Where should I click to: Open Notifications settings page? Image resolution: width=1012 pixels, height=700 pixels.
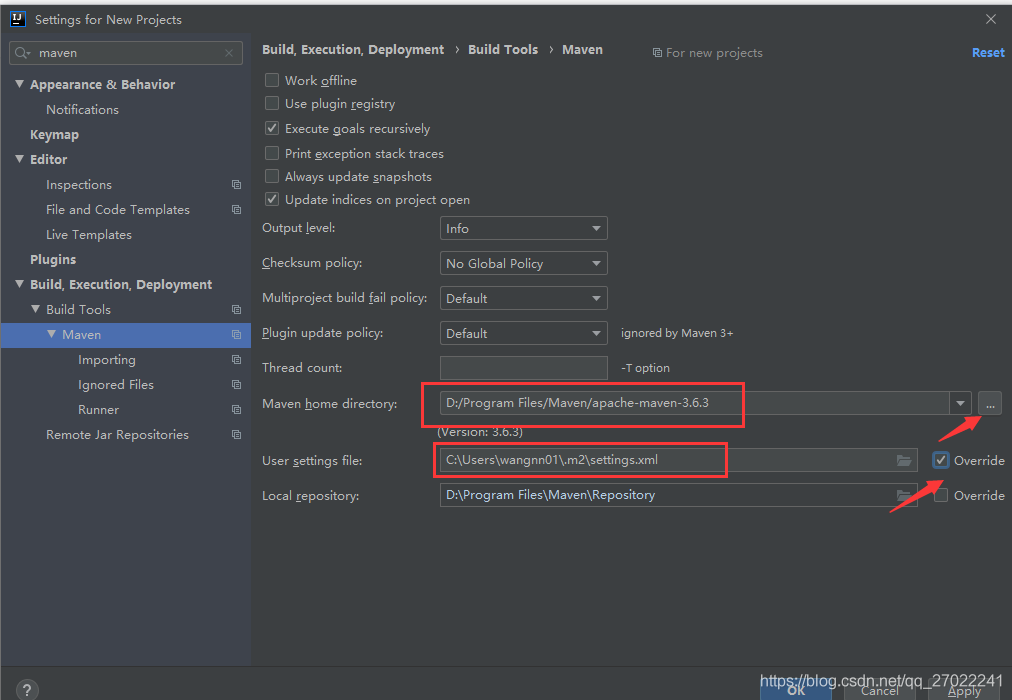(82, 110)
